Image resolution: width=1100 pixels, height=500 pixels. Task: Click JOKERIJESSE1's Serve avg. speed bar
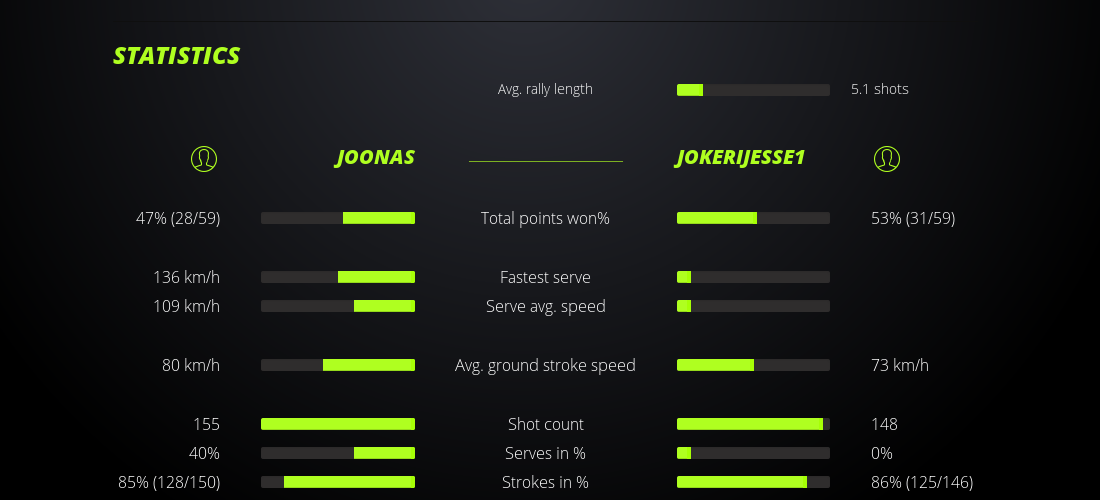753,306
